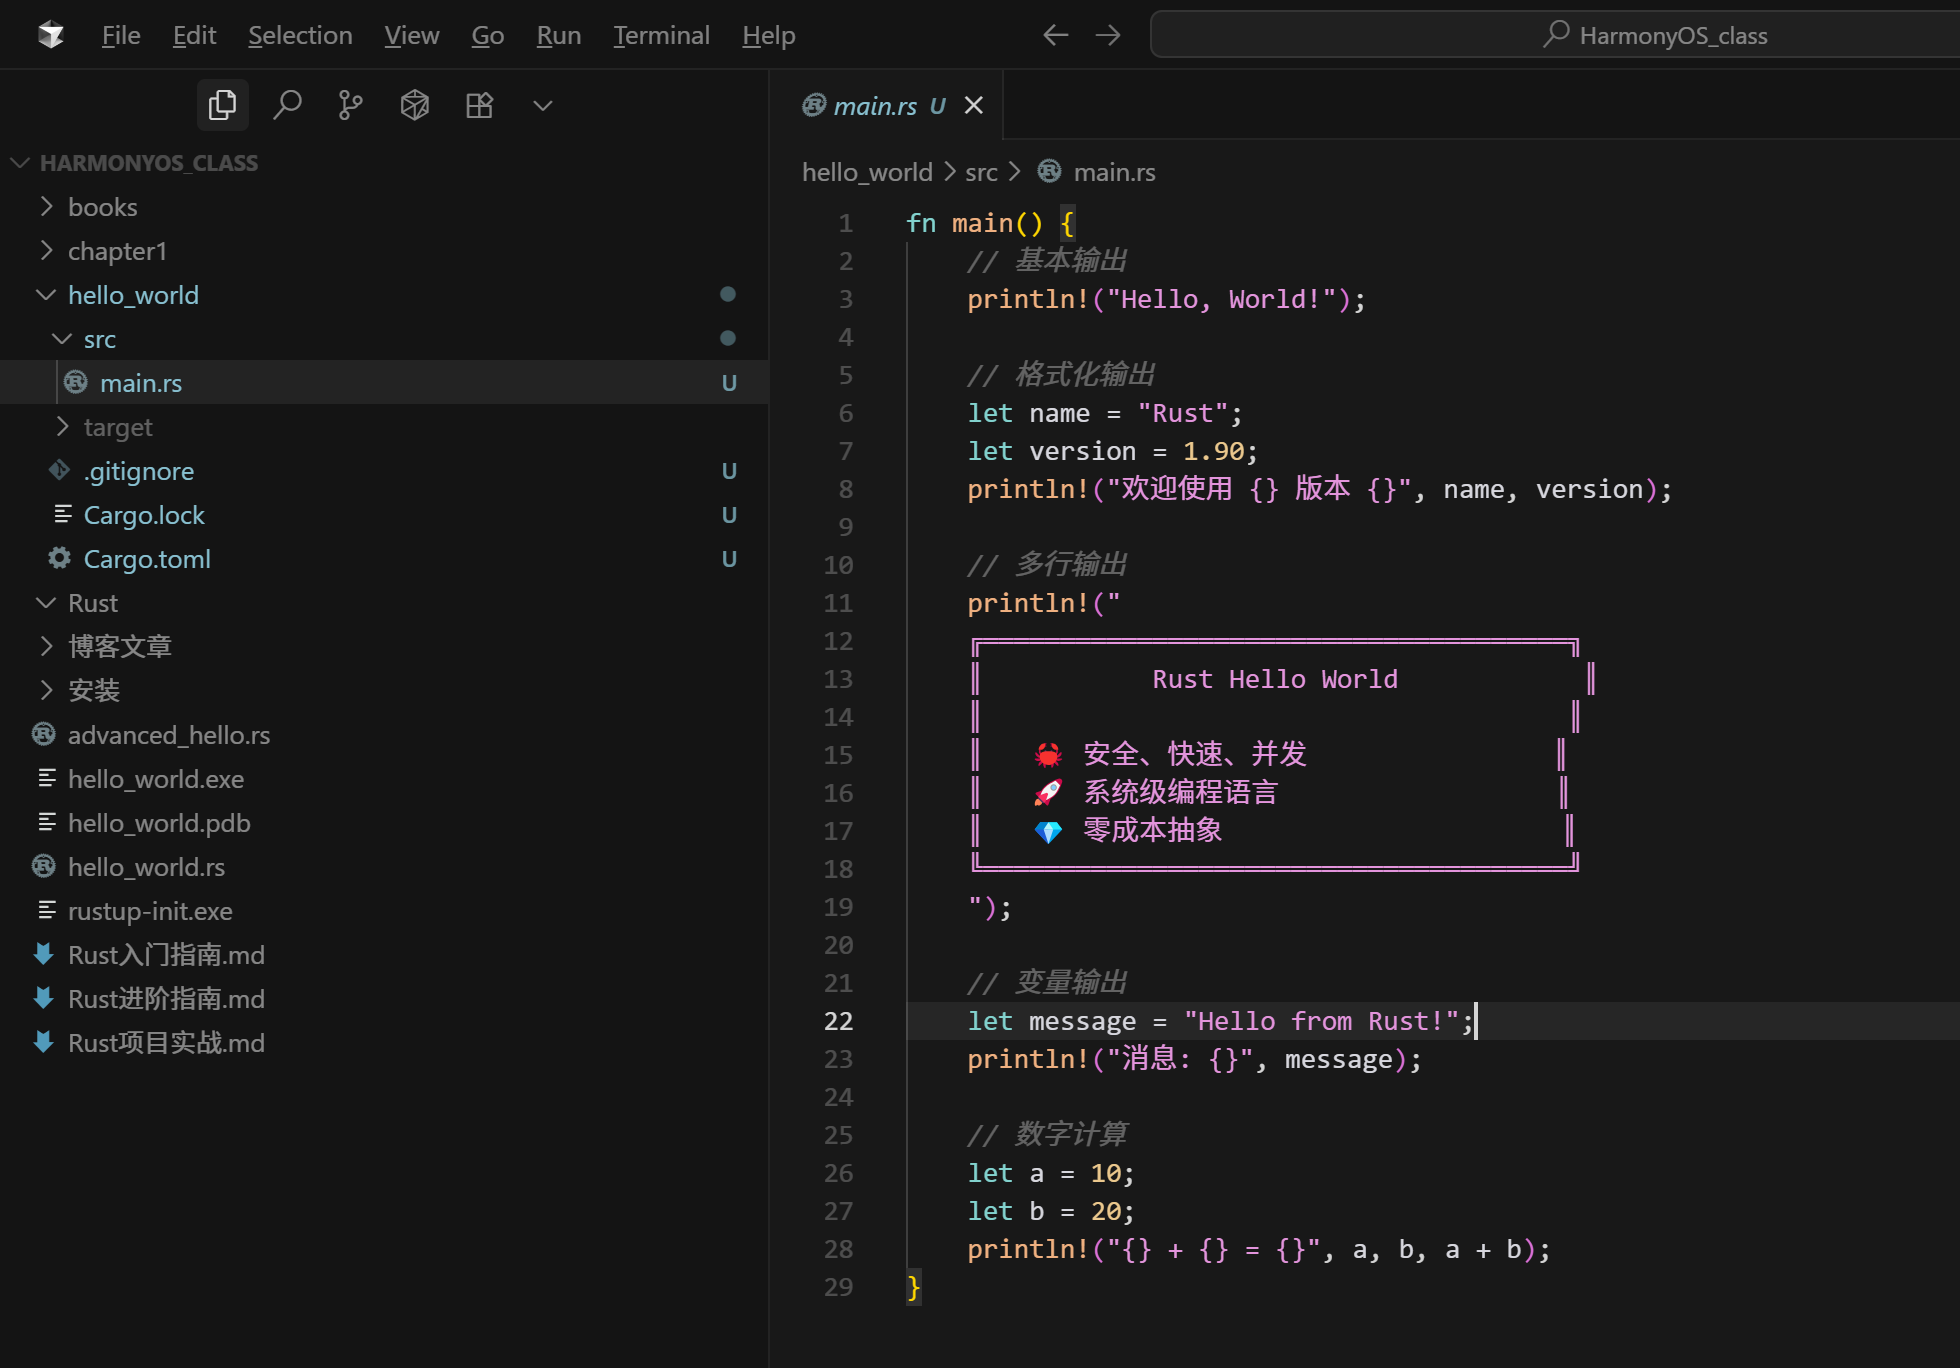Open the Terminal menu
The height and width of the screenshot is (1368, 1960).
[x=662, y=35]
